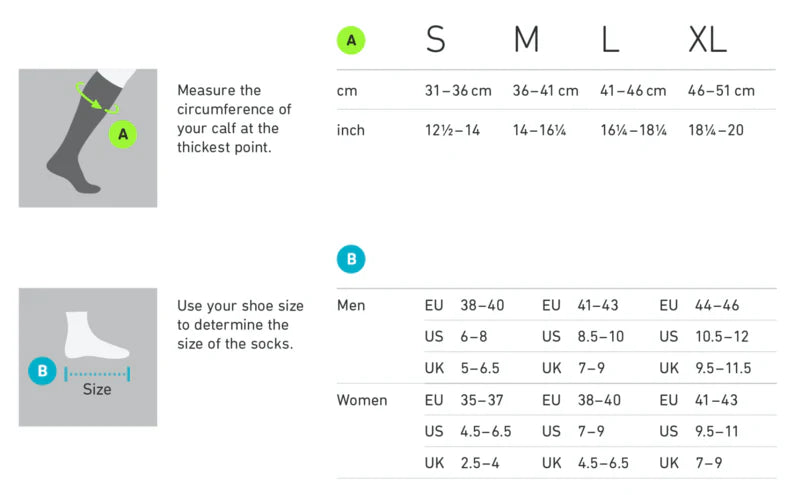The image size is (799, 495).
Task: Click the 36–41 cm calf measurement
Action: click(545, 91)
